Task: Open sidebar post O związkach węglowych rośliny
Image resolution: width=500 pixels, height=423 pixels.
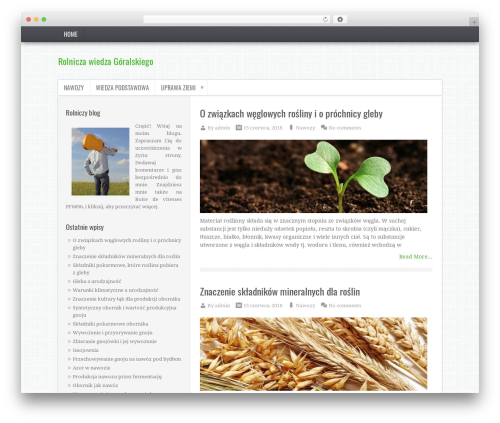Action: coord(127,244)
